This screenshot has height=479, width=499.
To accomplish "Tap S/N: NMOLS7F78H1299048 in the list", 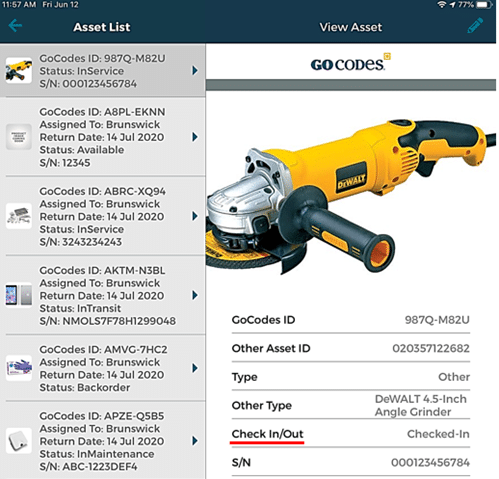I will coord(107,321).
